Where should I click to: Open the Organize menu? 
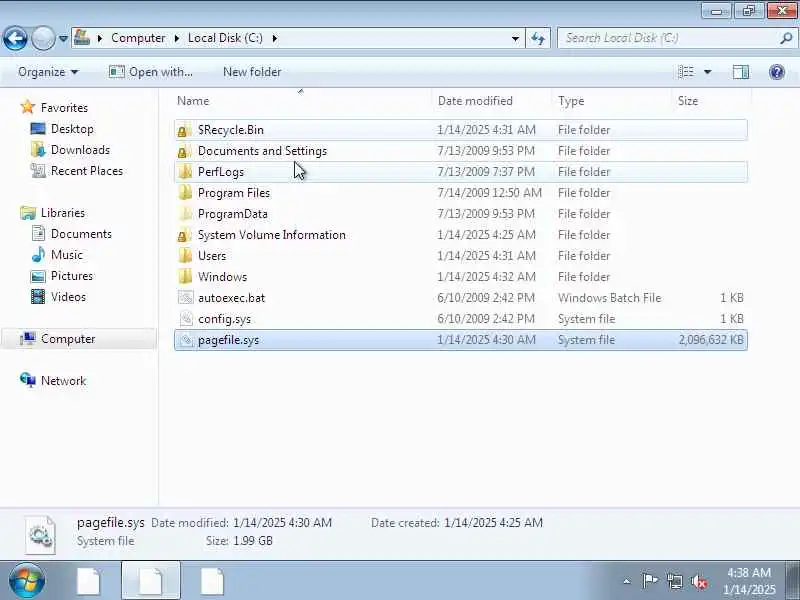pyautogui.click(x=48, y=72)
